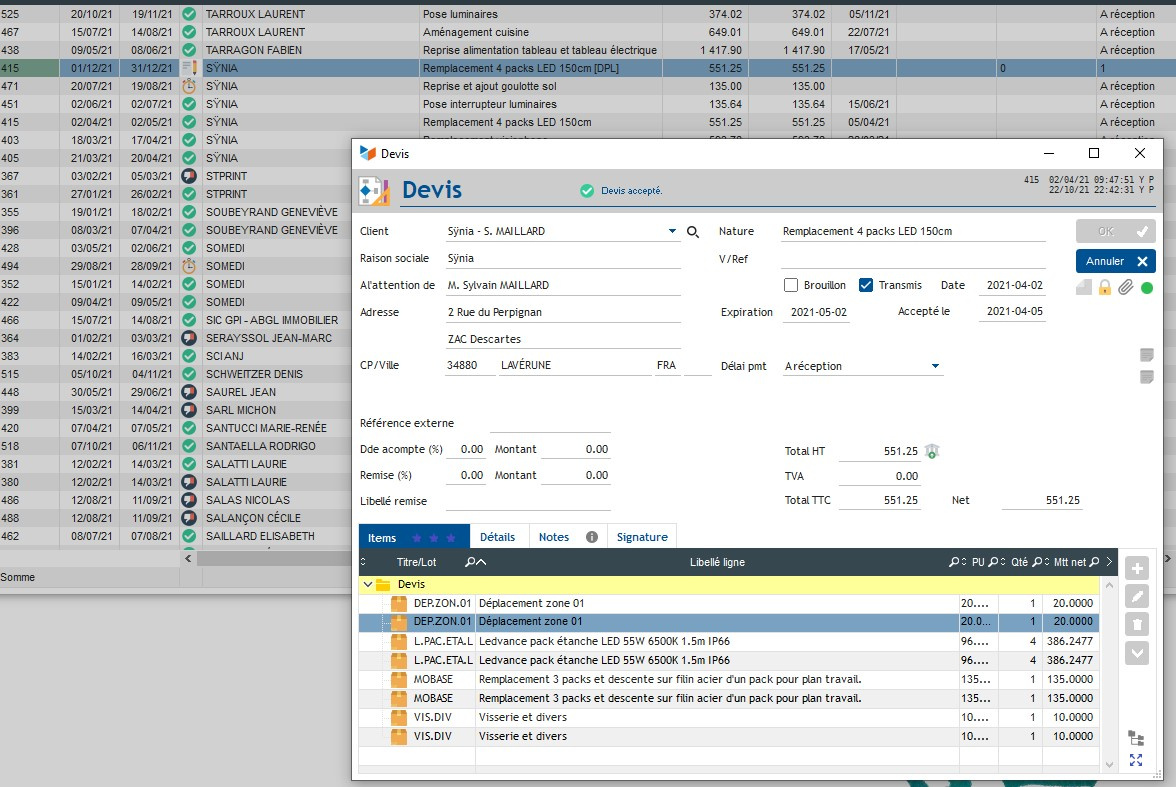The height and width of the screenshot is (787, 1176).
Task: Click the search magnifier next to Client field
Action: (x=693, y=232)
